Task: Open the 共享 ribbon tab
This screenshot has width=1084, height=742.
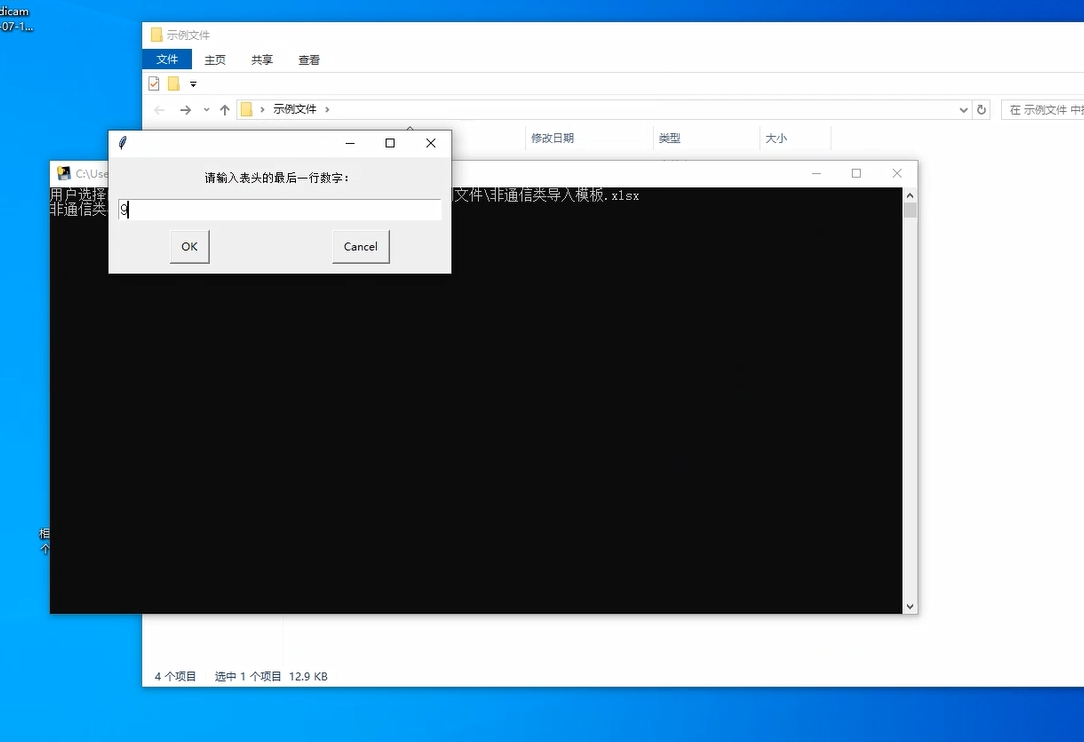Action: (262, 60)
